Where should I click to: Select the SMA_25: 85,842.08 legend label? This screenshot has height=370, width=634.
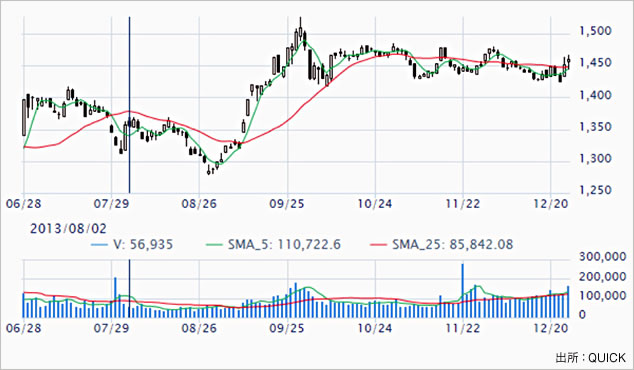[x=452, y=245]
